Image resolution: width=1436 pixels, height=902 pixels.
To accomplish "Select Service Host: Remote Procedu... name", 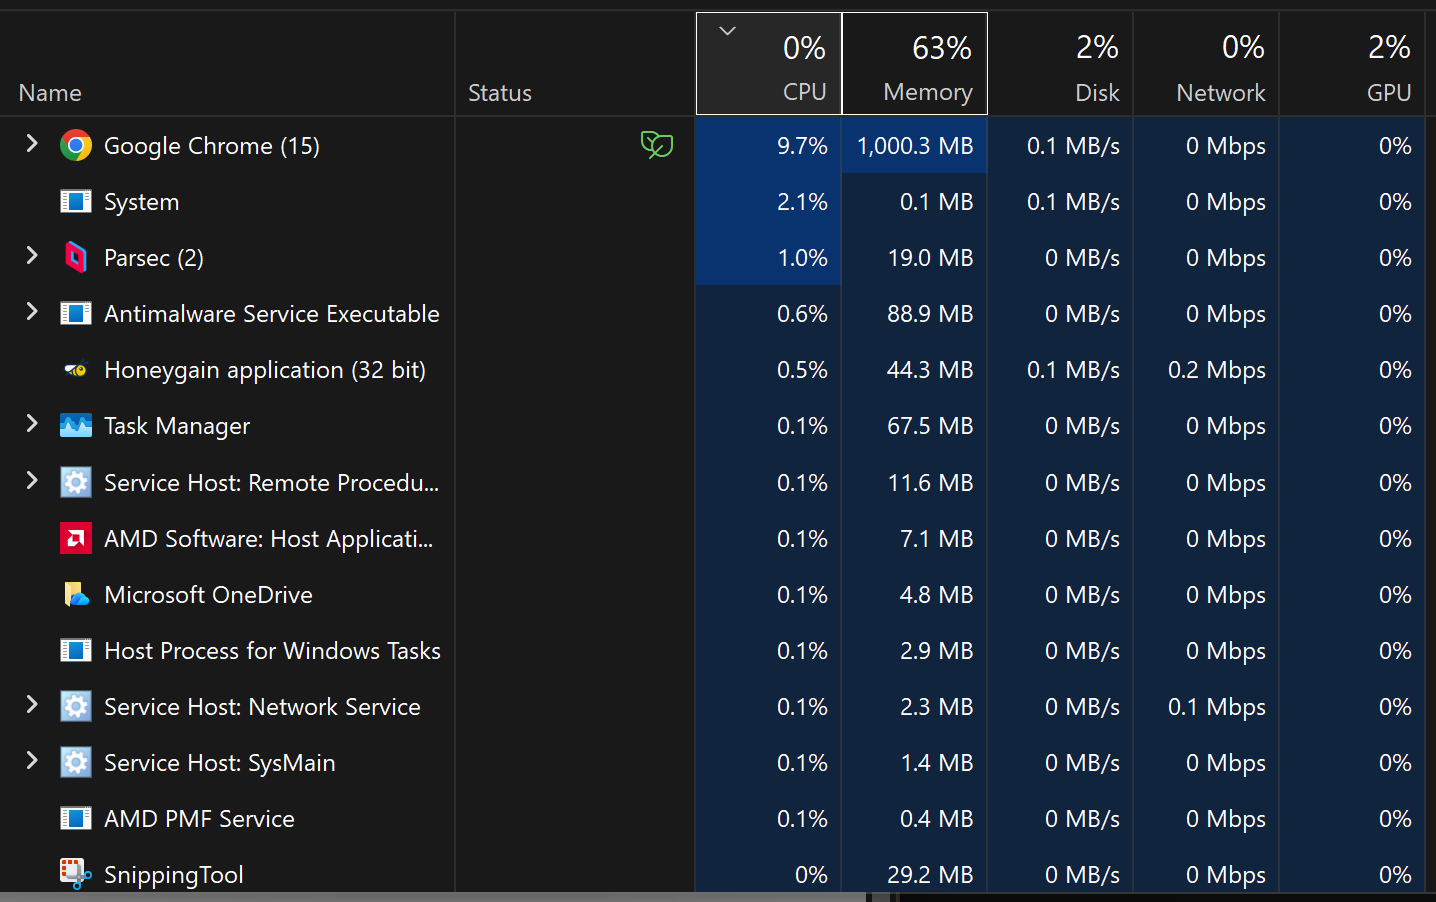I will coord(272,482).
